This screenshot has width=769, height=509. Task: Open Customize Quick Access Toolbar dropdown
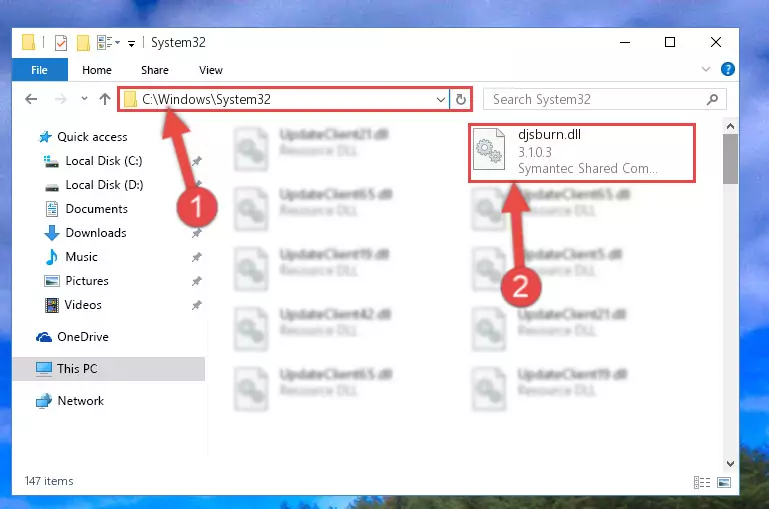tap(131, 44)
